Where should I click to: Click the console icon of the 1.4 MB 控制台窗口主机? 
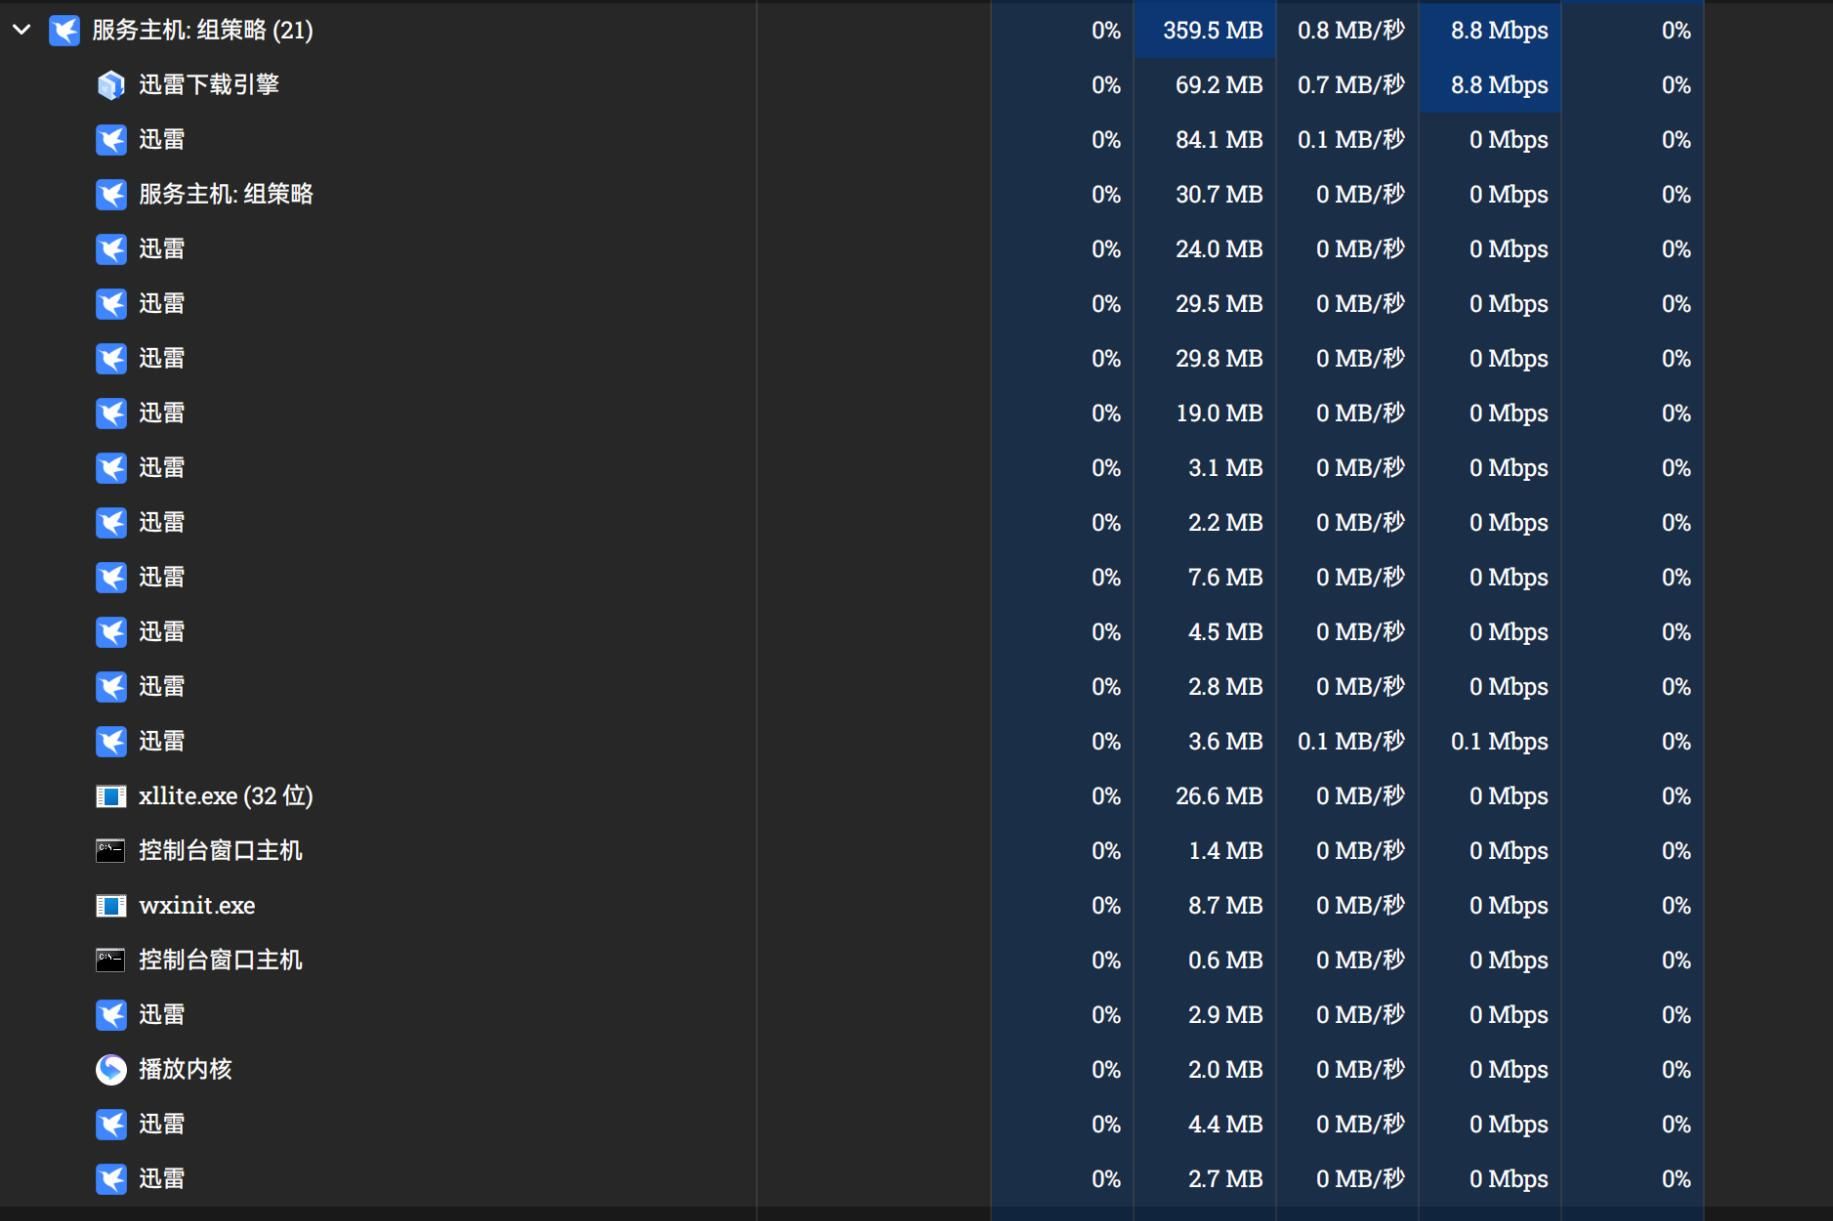point(111,851)
